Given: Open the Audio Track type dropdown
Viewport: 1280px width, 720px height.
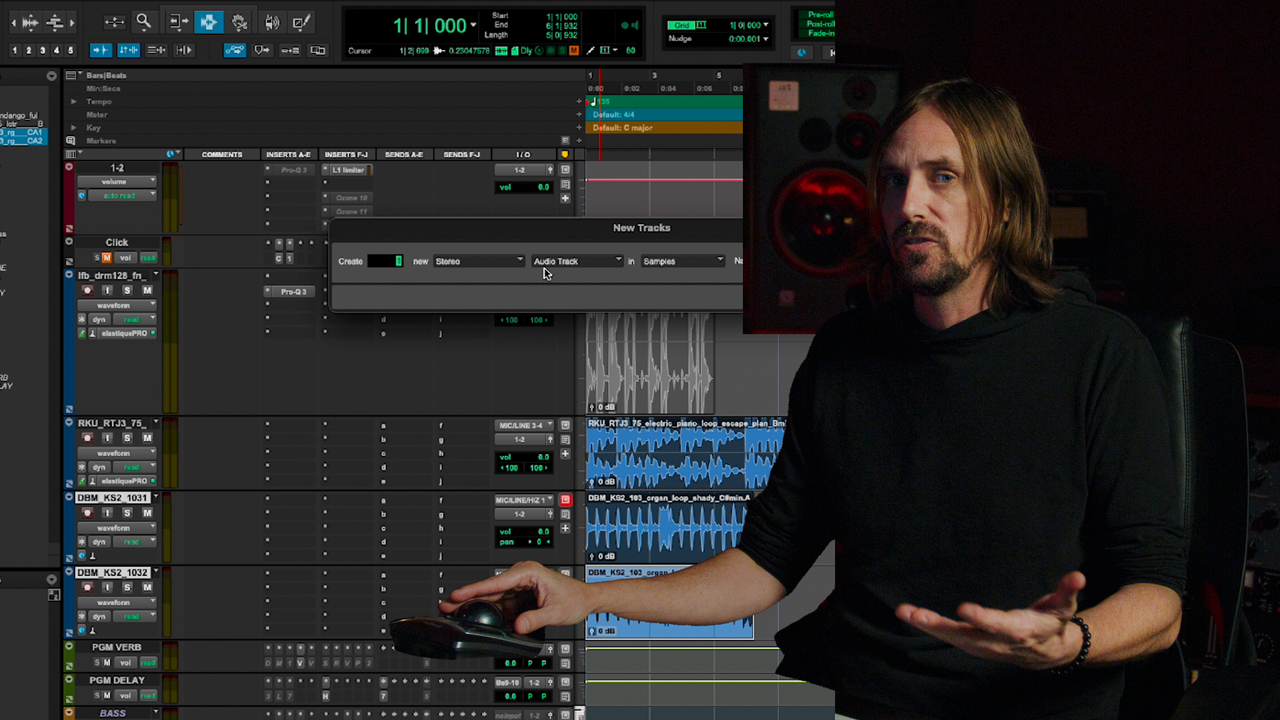Looking at the screenshot, I should coord(577,261).
